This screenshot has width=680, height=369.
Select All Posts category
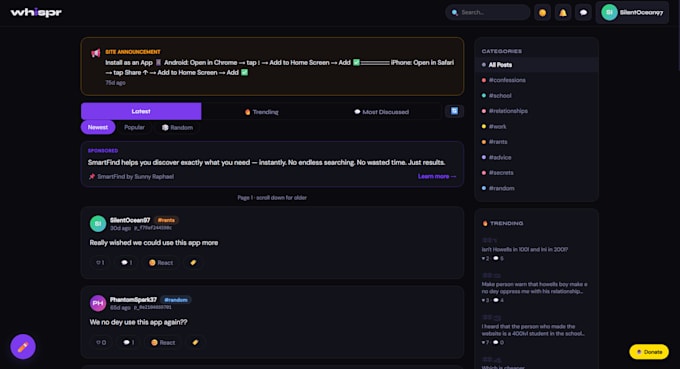(536, 65)
